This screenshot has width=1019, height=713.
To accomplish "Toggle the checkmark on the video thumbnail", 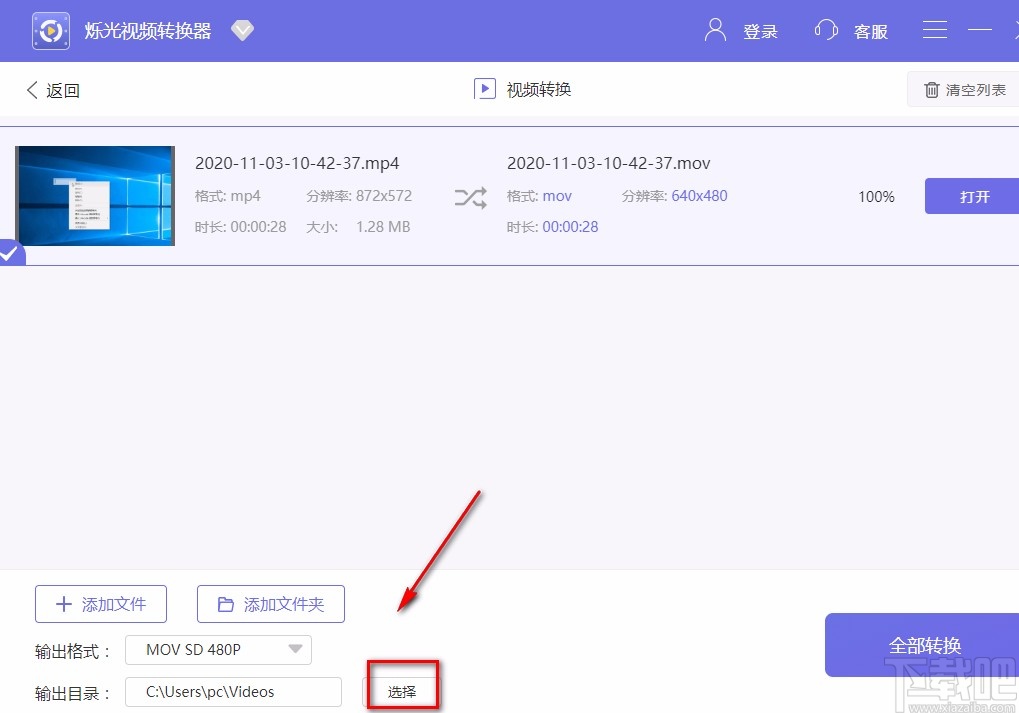I will pos(11,253).
